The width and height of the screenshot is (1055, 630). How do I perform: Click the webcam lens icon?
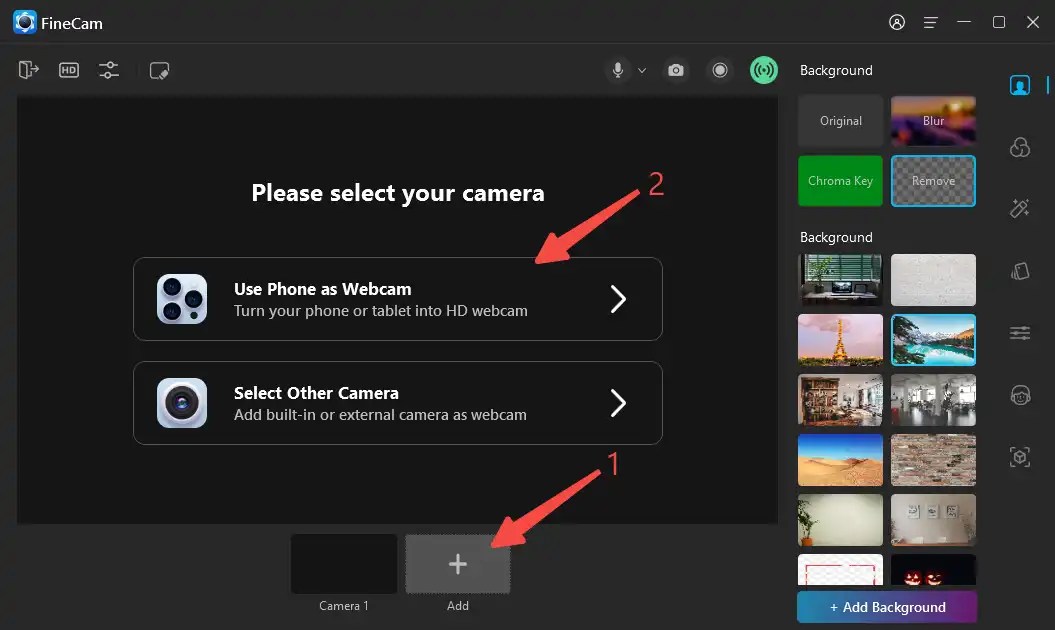pyautogui.click(x=182, y=403)
